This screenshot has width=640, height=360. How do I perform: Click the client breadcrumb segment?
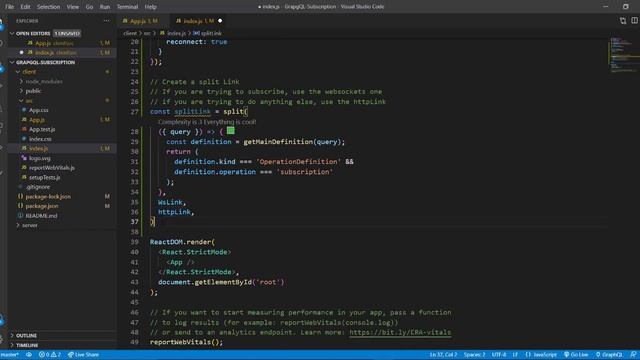(x=130, y=33)
